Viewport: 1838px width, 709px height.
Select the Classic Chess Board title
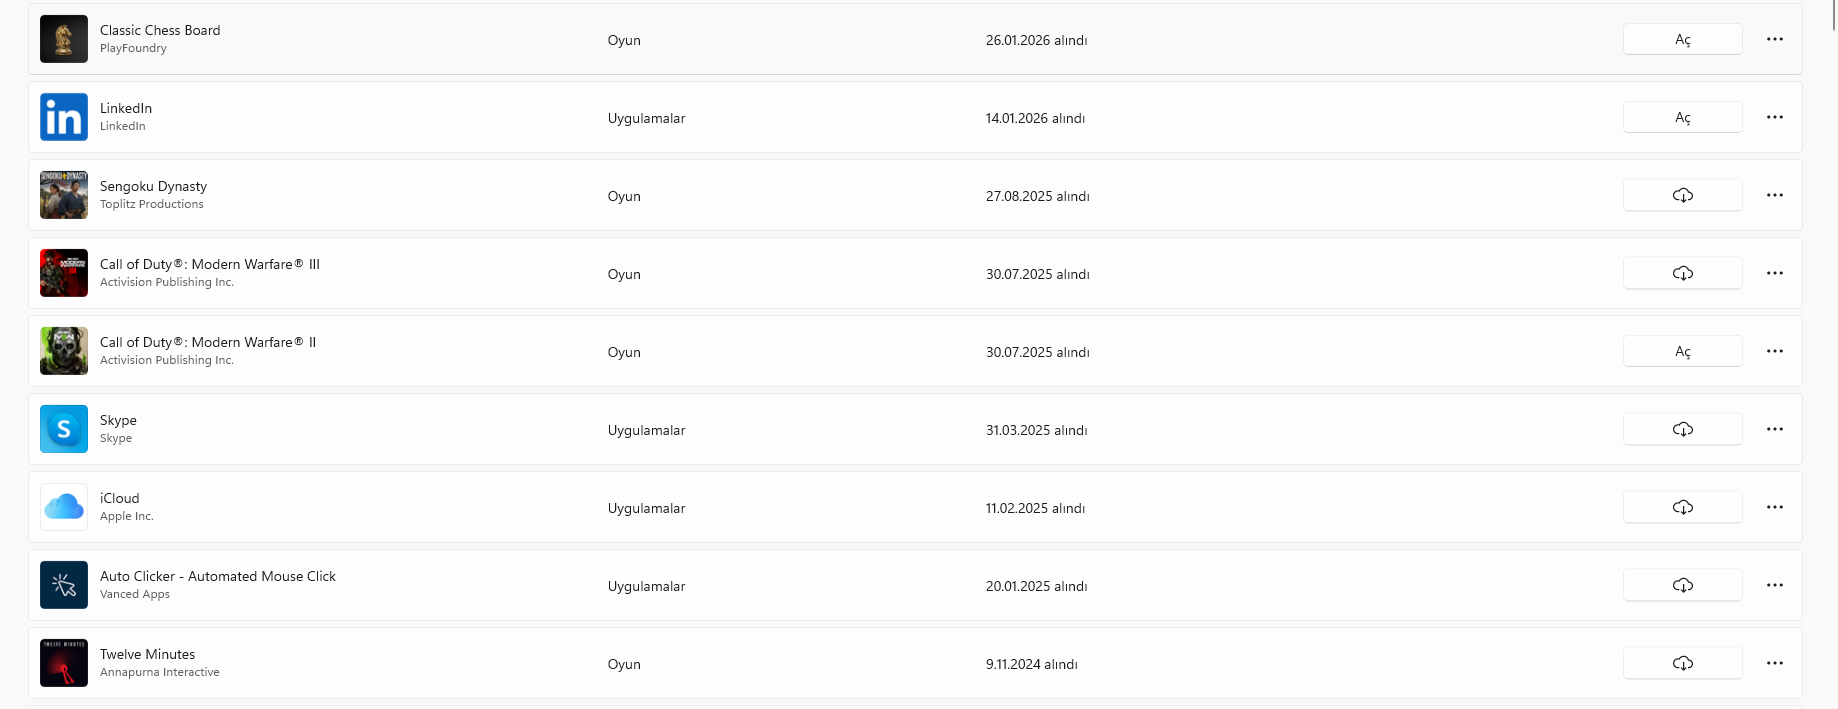(160, 30)
